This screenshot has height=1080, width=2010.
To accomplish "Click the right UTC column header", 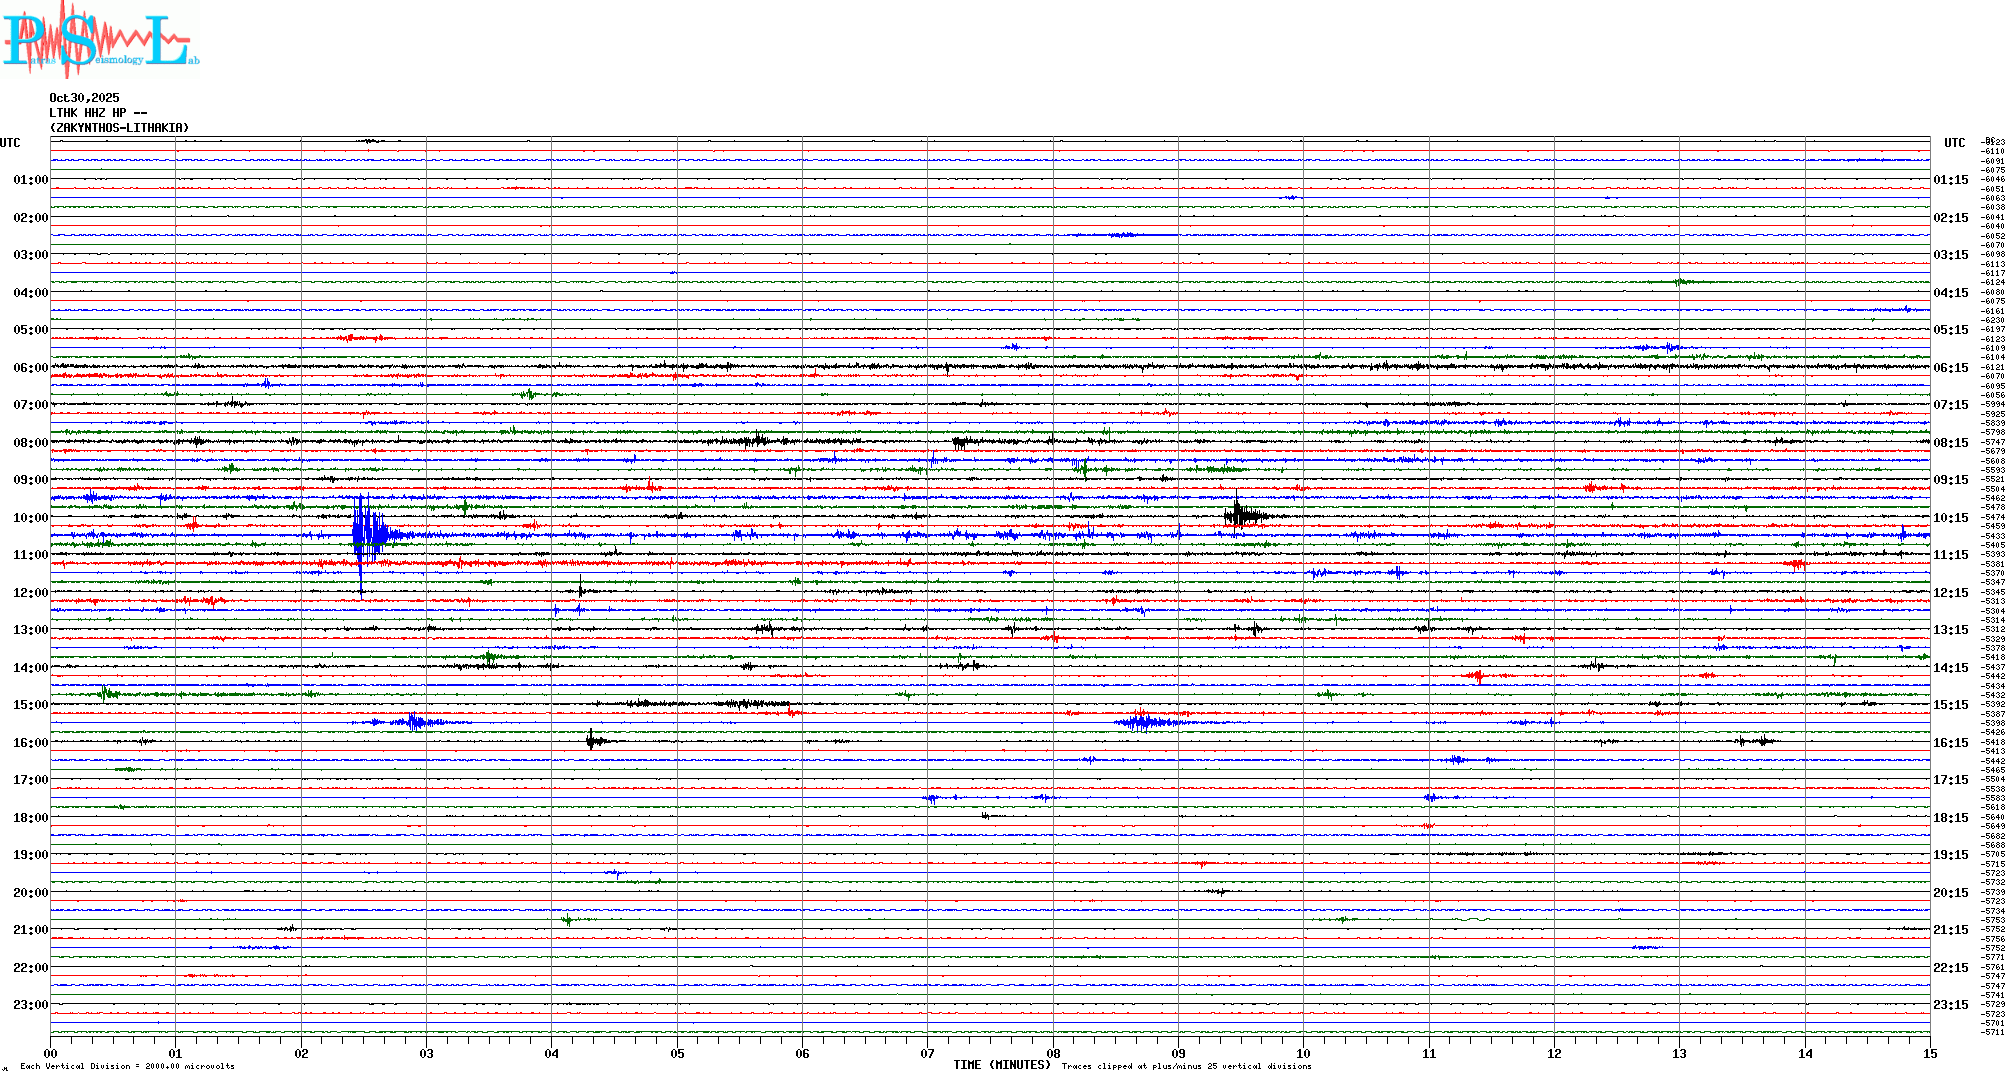I will coord(1954,143).
